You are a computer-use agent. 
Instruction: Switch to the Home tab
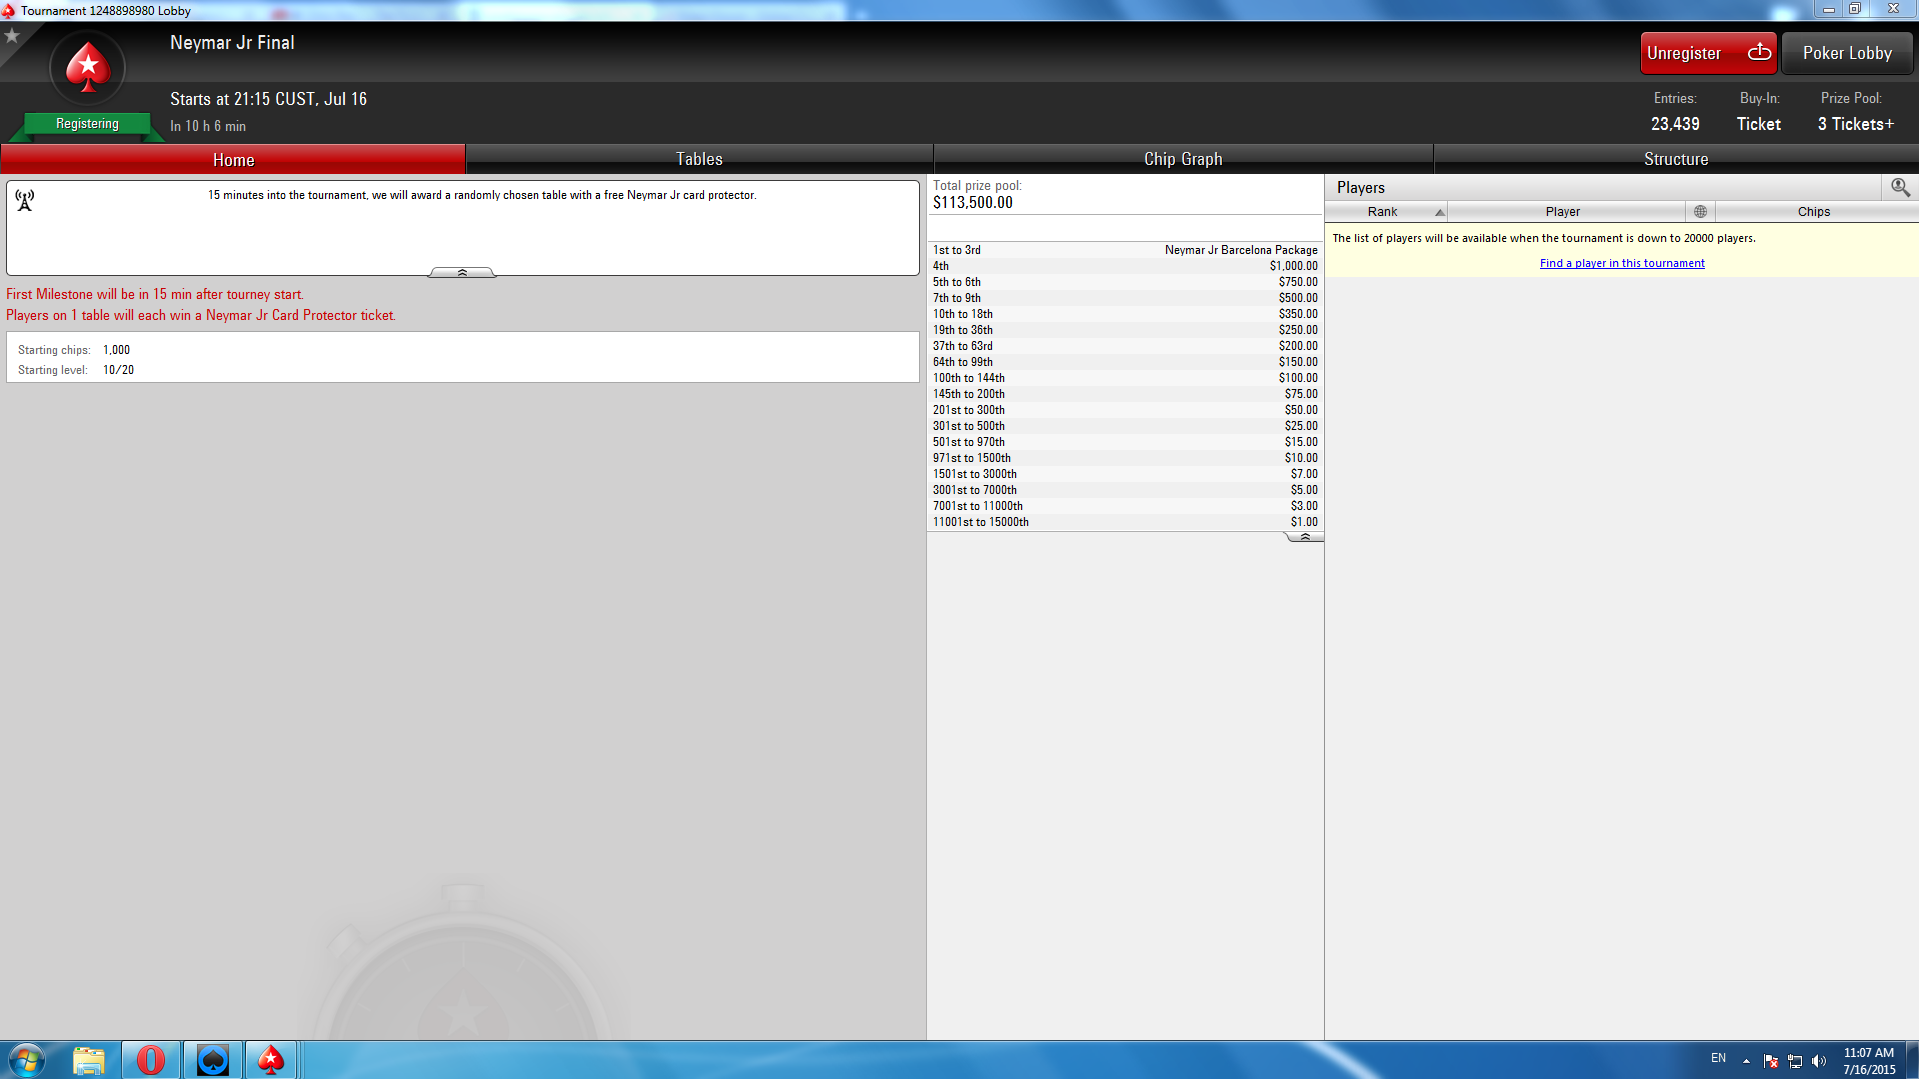(x=233, y=159)
